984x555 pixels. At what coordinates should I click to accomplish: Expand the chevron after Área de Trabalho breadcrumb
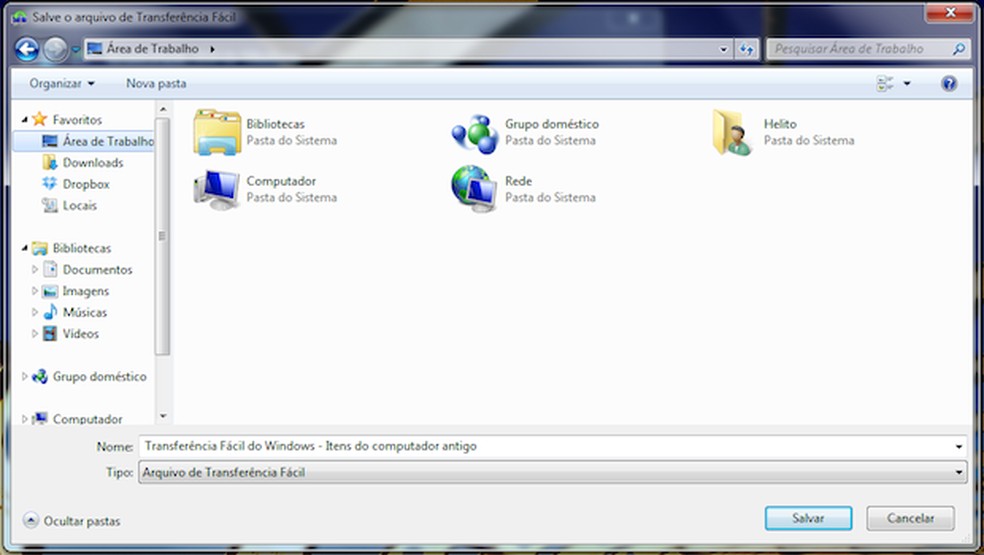[x=212, y=49]
